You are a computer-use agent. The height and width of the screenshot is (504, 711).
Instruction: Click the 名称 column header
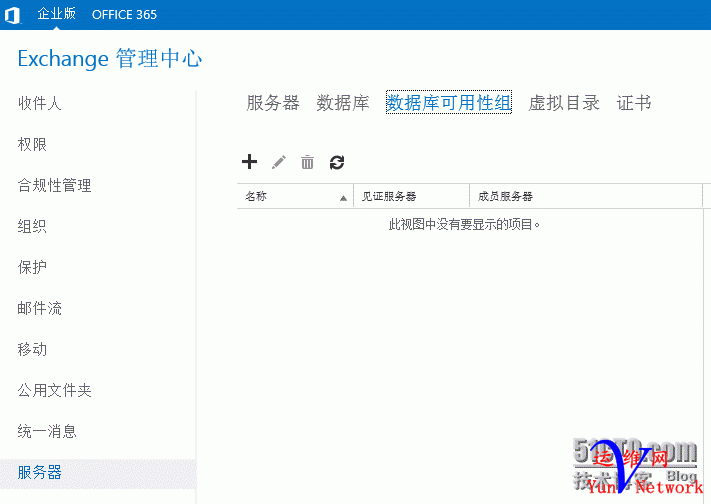(x=295, y=196)
